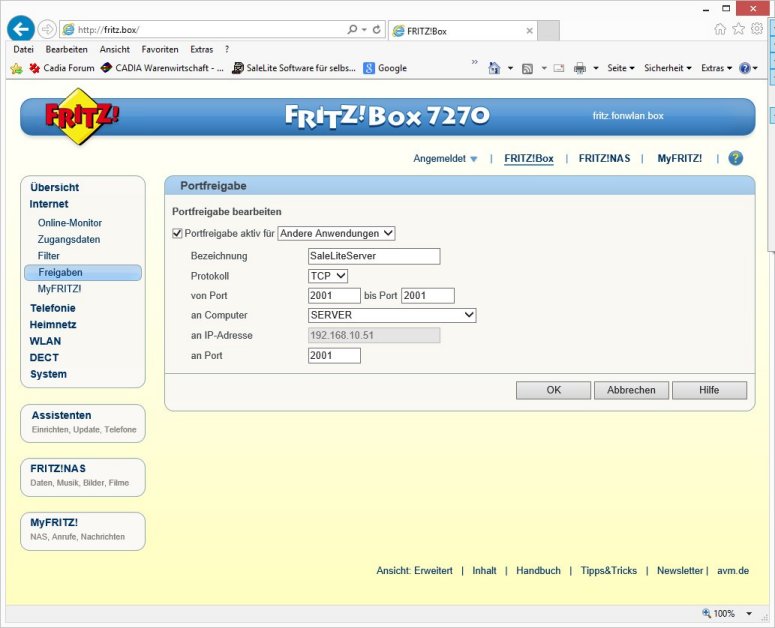Open the favorites star icon
The image size is (775, 628).
(x=738, y=30)
